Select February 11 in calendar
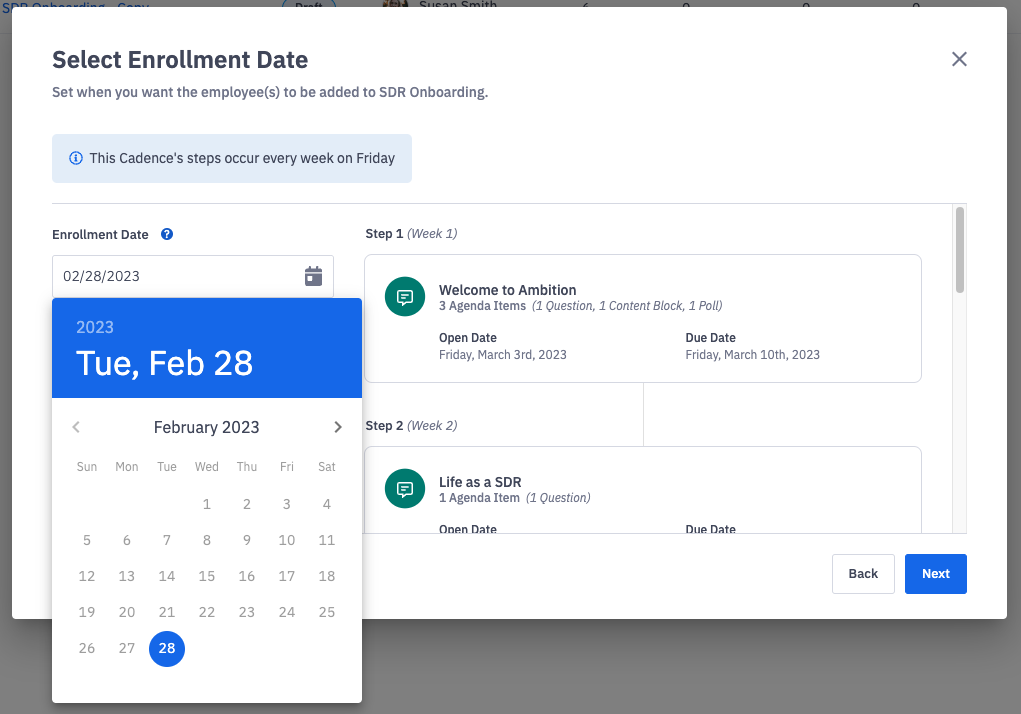The width and height of the screenshot is (1021, 714). (x=327, y=540)
